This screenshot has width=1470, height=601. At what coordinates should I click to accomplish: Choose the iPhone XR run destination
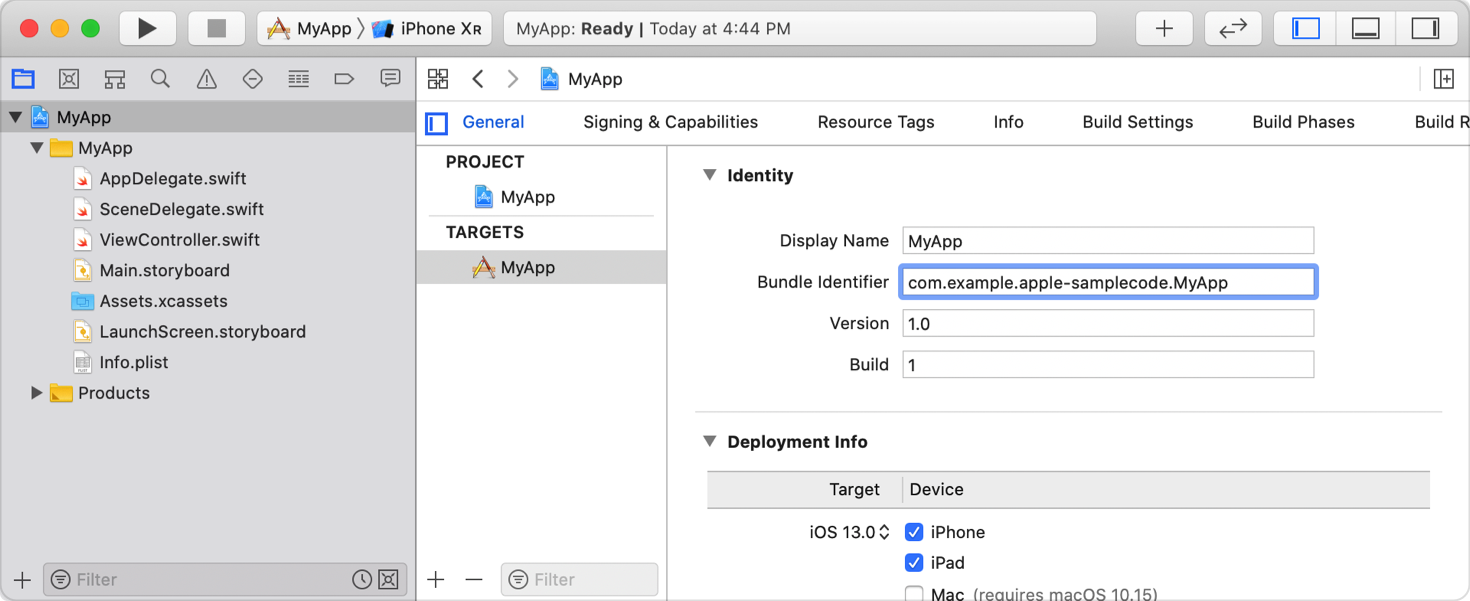427,29
